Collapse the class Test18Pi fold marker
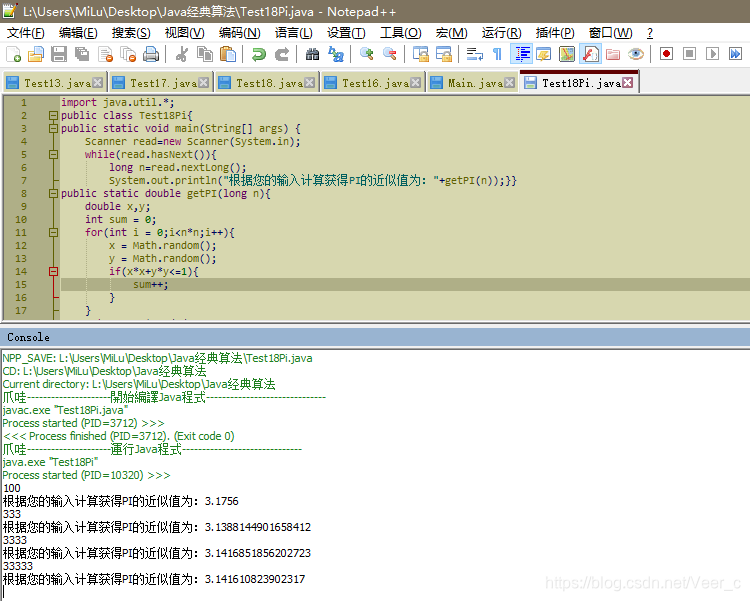This screenshot has width=750, height=601. [53, 115]
